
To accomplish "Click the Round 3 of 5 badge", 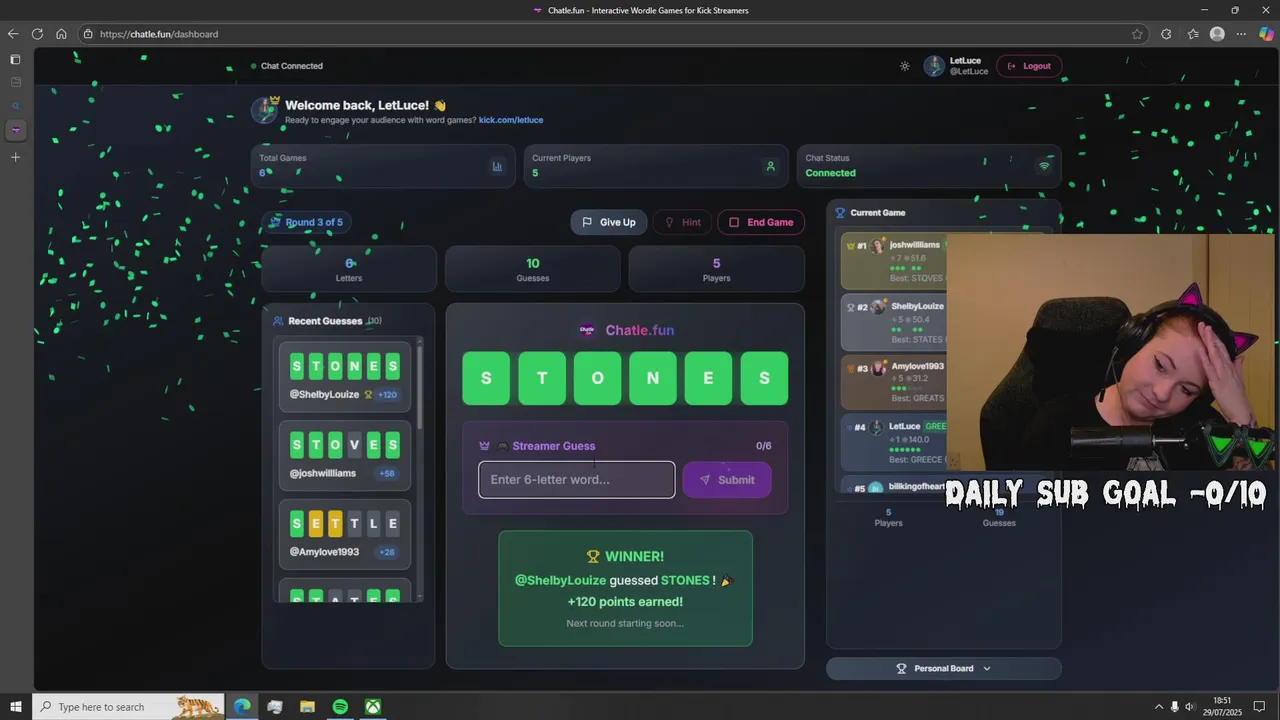I will point(307,222).
